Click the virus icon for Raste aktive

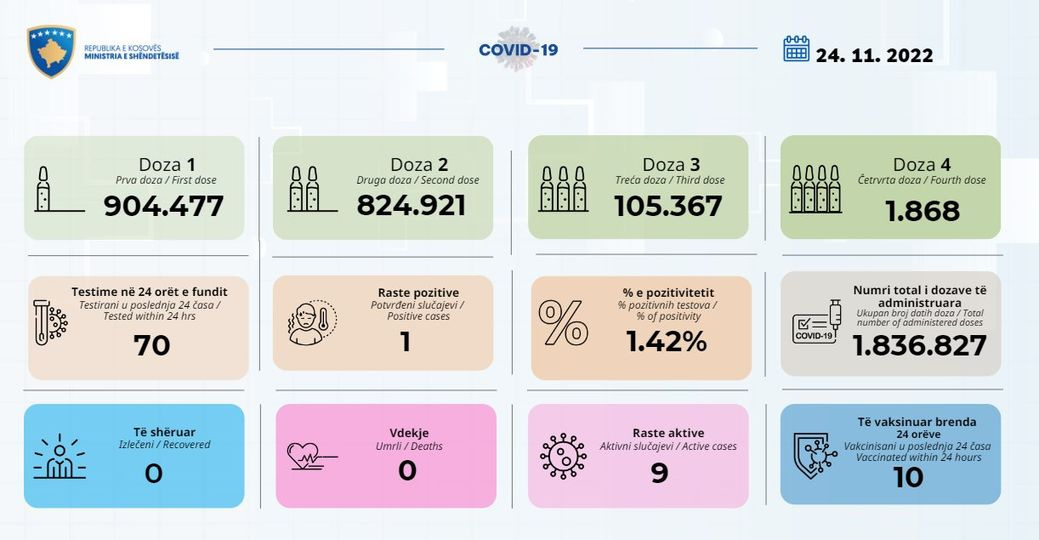tap(563, 456)
